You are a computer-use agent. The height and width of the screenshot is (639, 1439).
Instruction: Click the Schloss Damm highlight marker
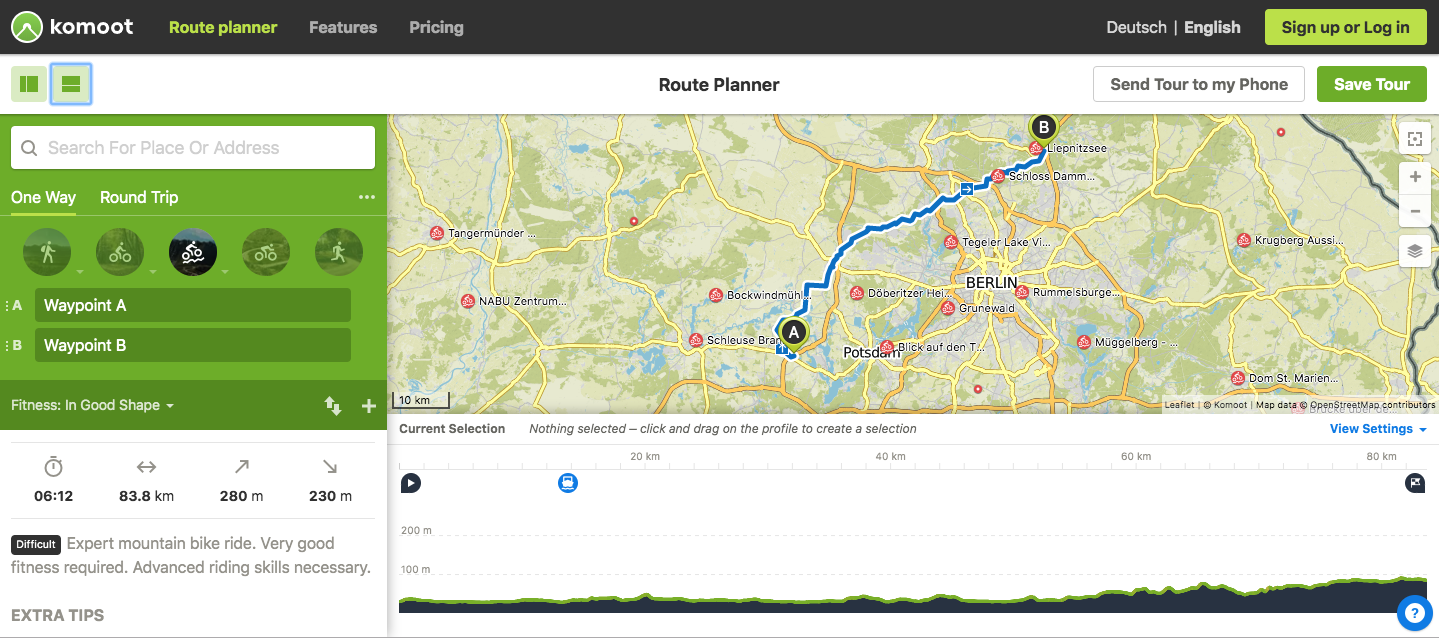[x=997, y=175]
